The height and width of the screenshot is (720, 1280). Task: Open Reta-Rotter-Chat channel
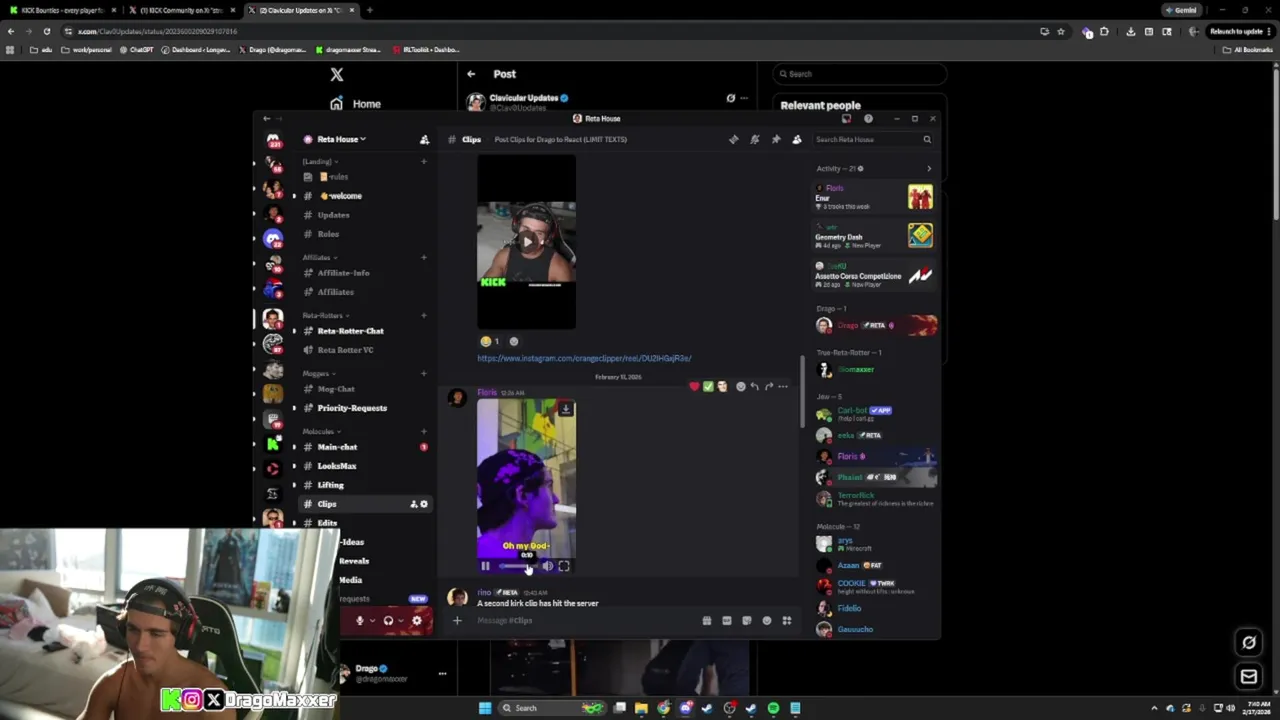pyautogui.click(x=350, y=331)
